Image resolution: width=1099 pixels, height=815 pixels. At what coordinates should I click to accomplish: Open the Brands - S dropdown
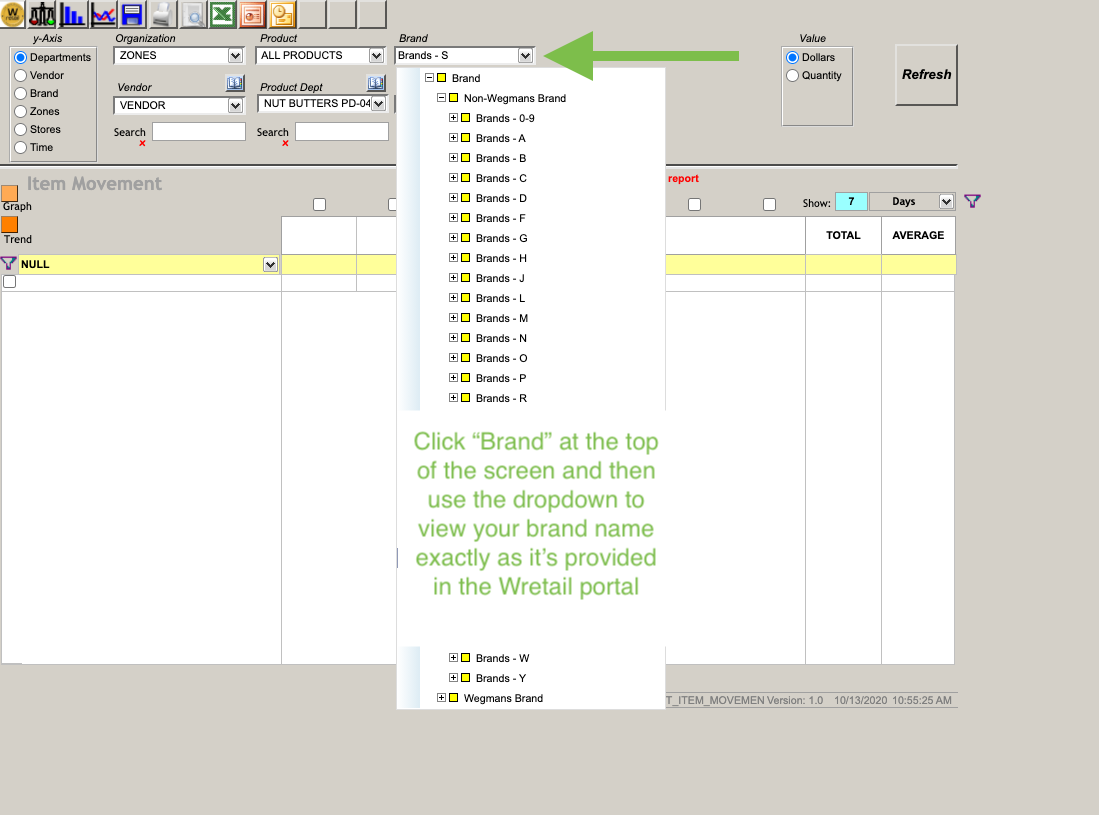tap(527, 55)
